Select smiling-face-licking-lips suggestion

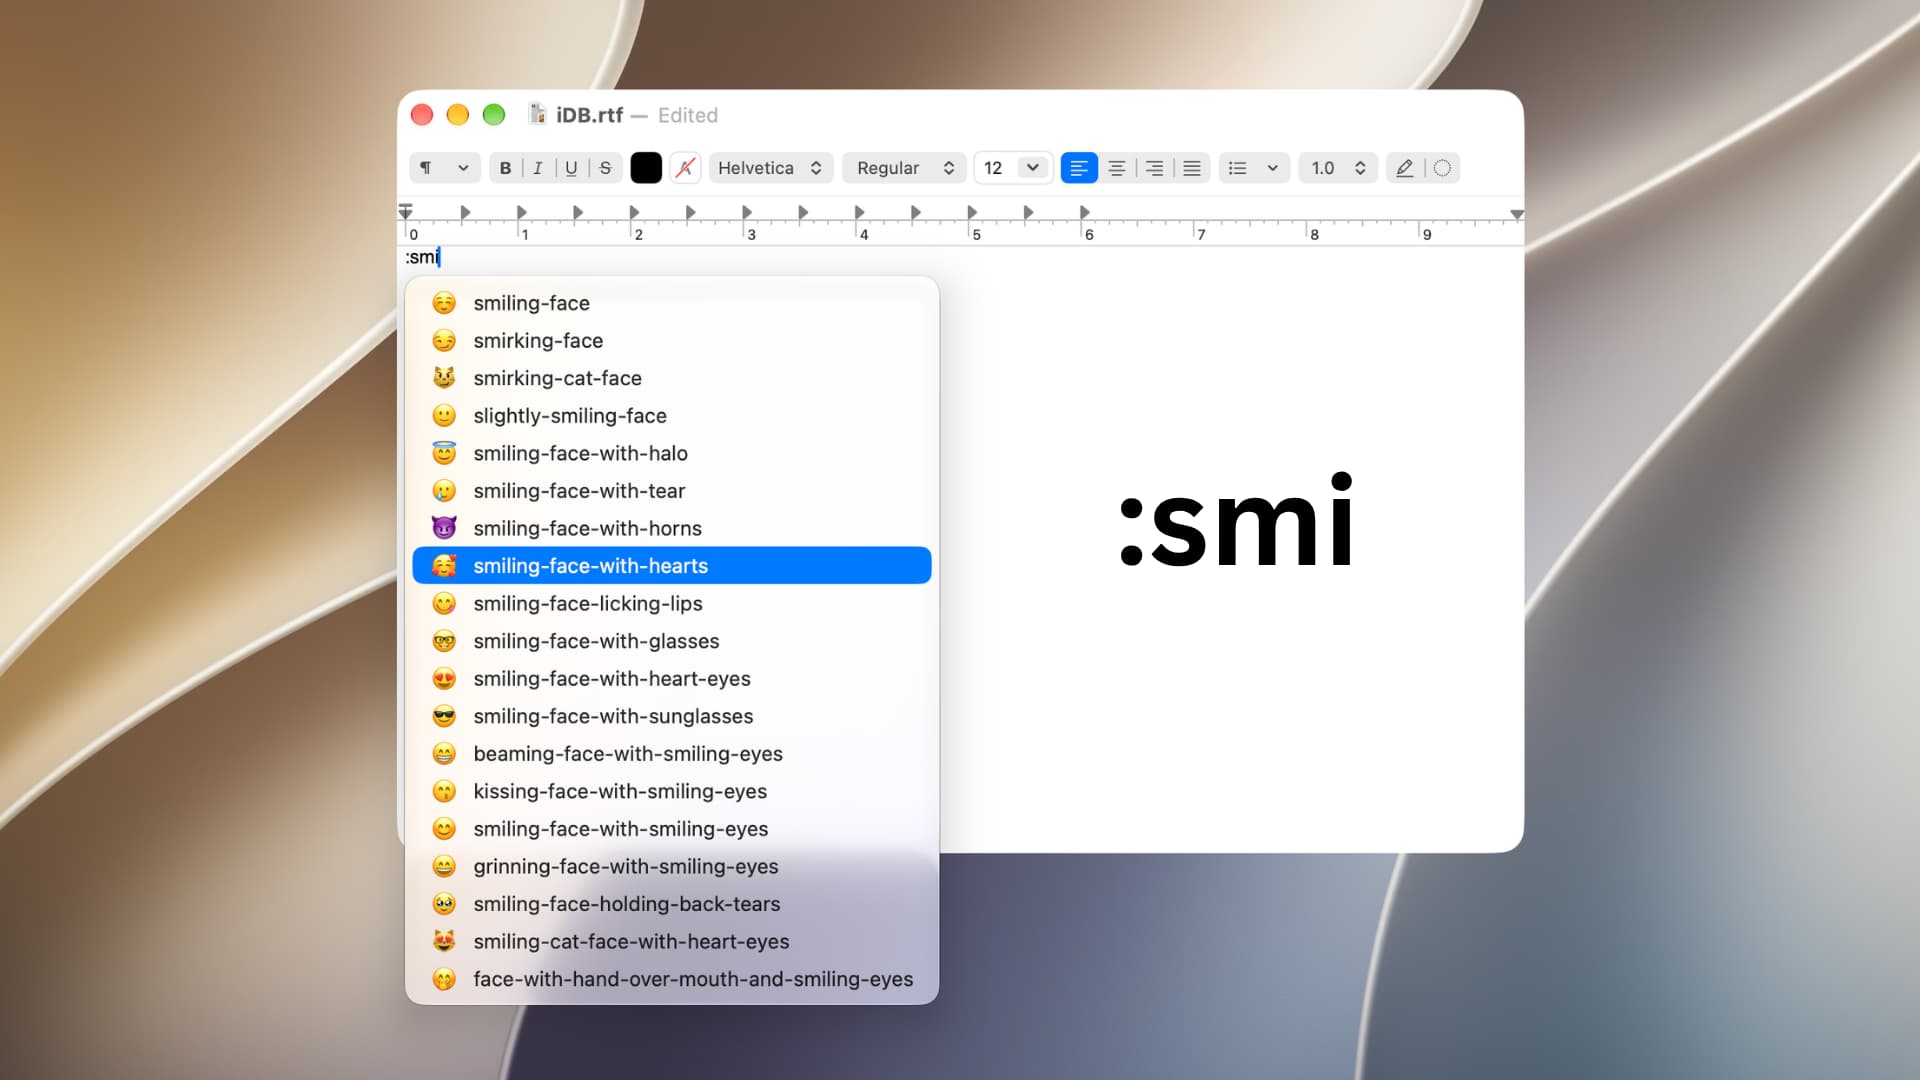click(x=672, y=603)
